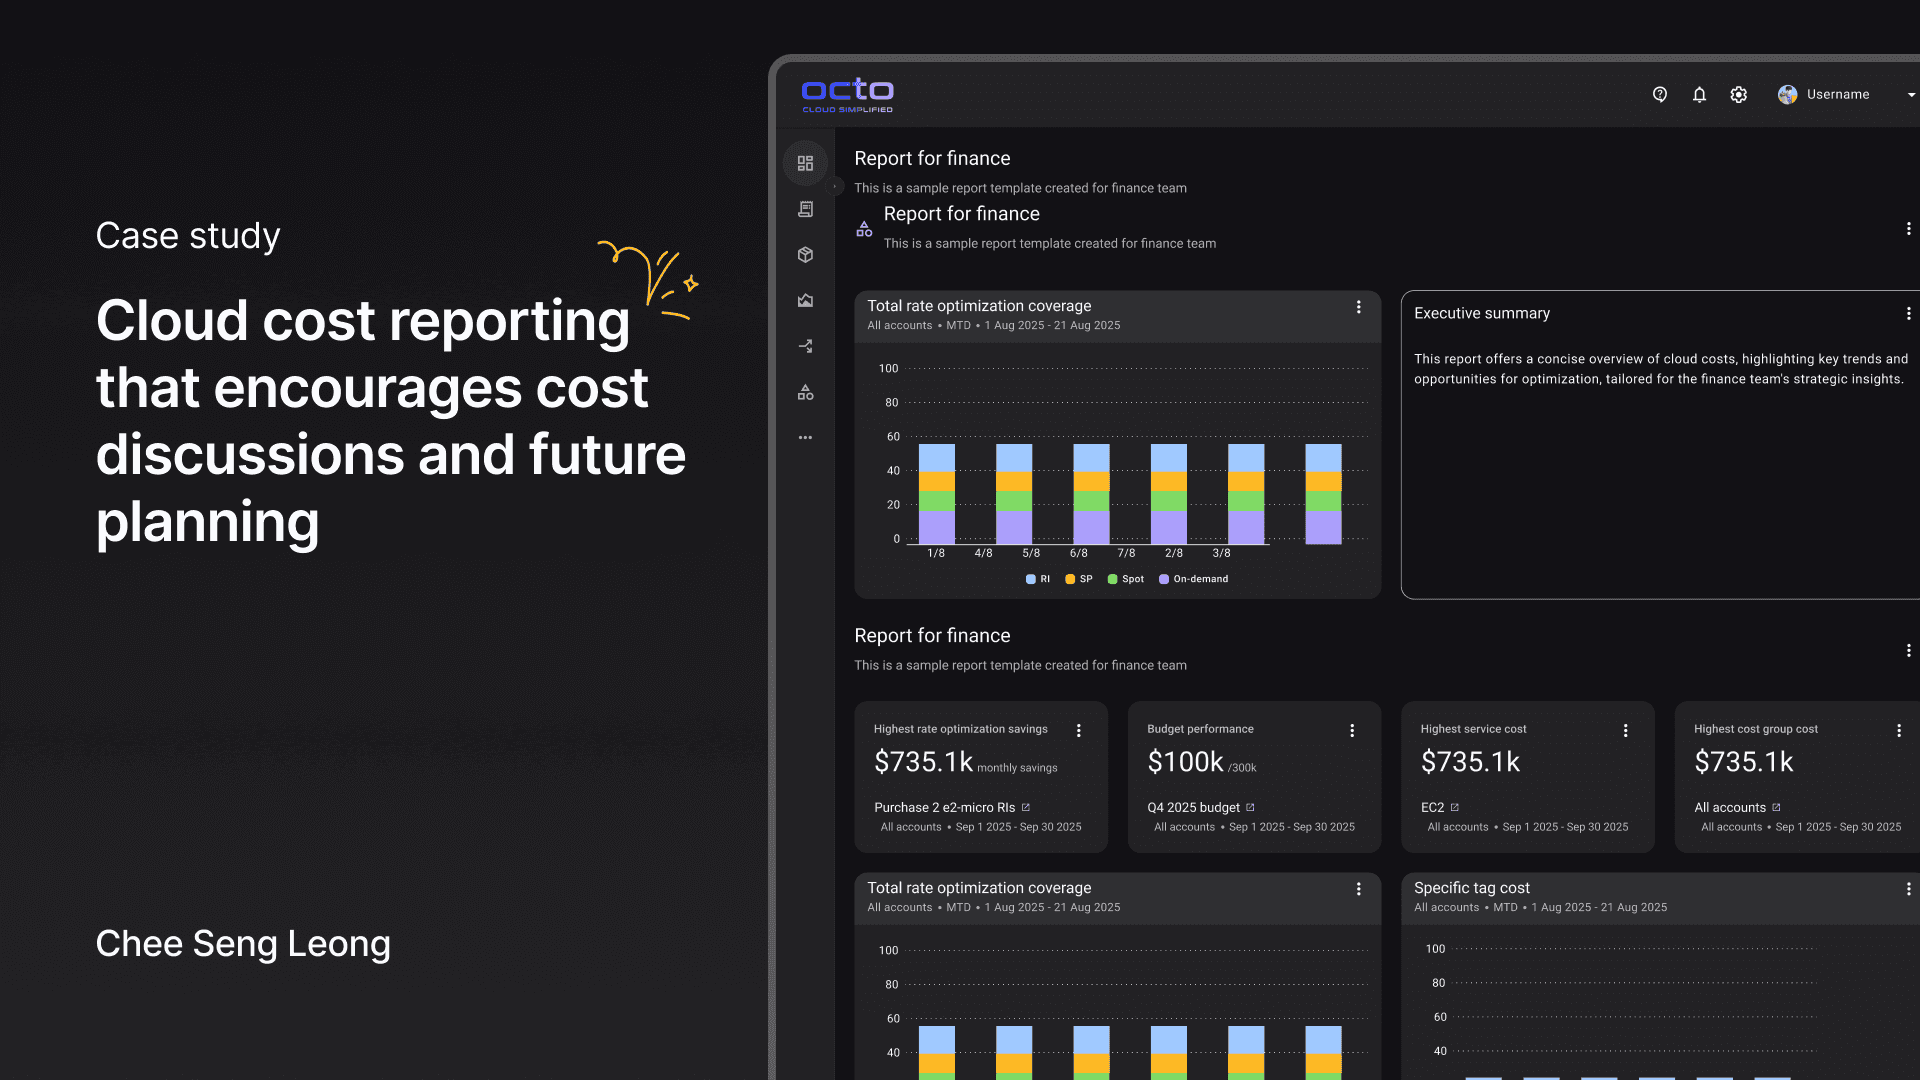1920x1080 pixels.
Task: Open the help question mark icon
Action: (1660, 94)
